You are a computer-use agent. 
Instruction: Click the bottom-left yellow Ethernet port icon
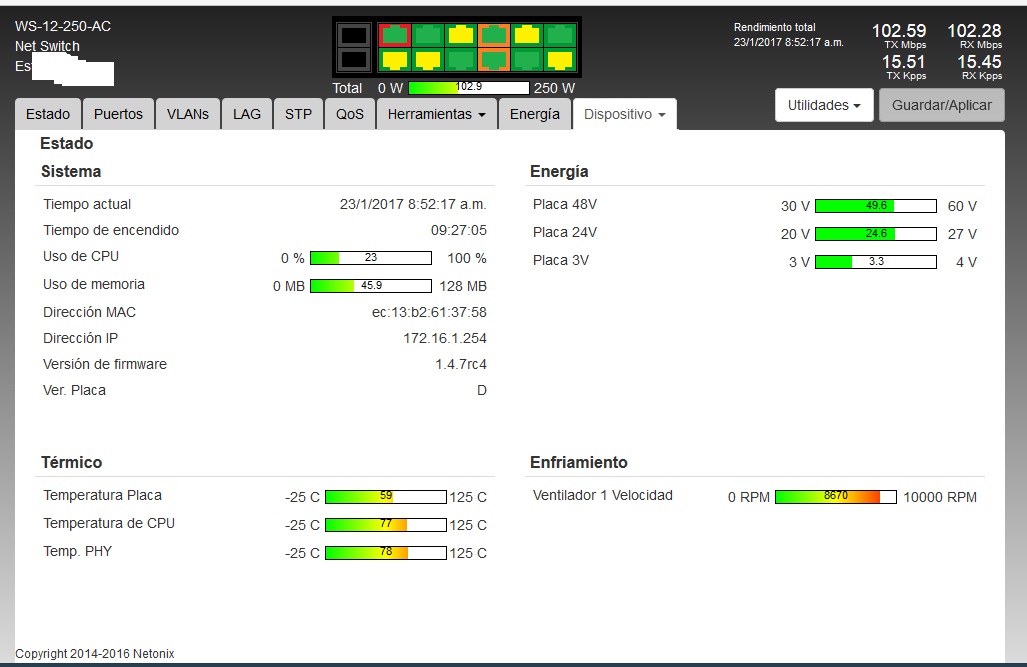[395, 60]
